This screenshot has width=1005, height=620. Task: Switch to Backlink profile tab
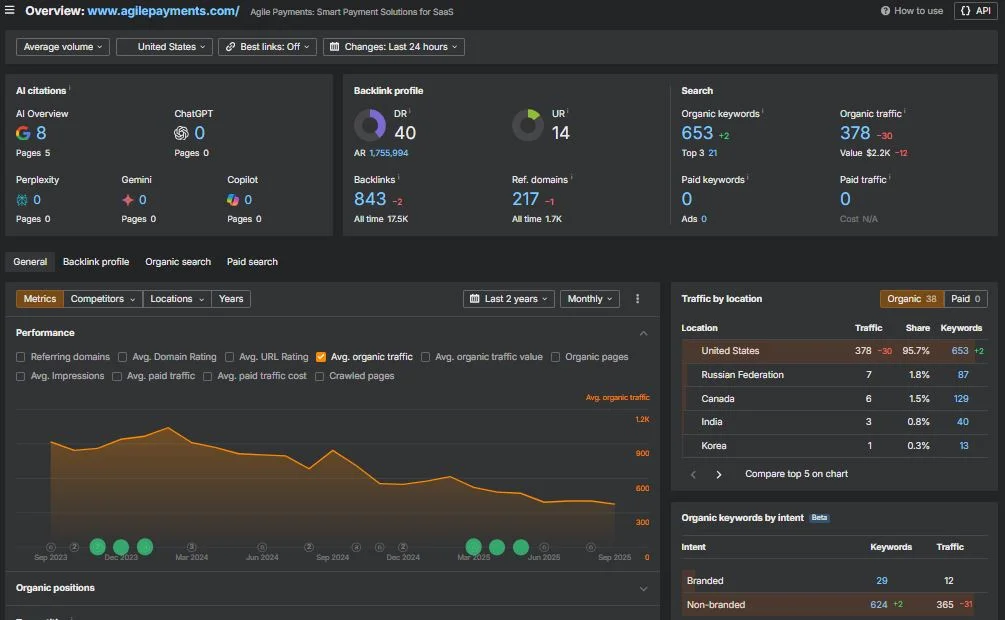(x=96, y=262)
